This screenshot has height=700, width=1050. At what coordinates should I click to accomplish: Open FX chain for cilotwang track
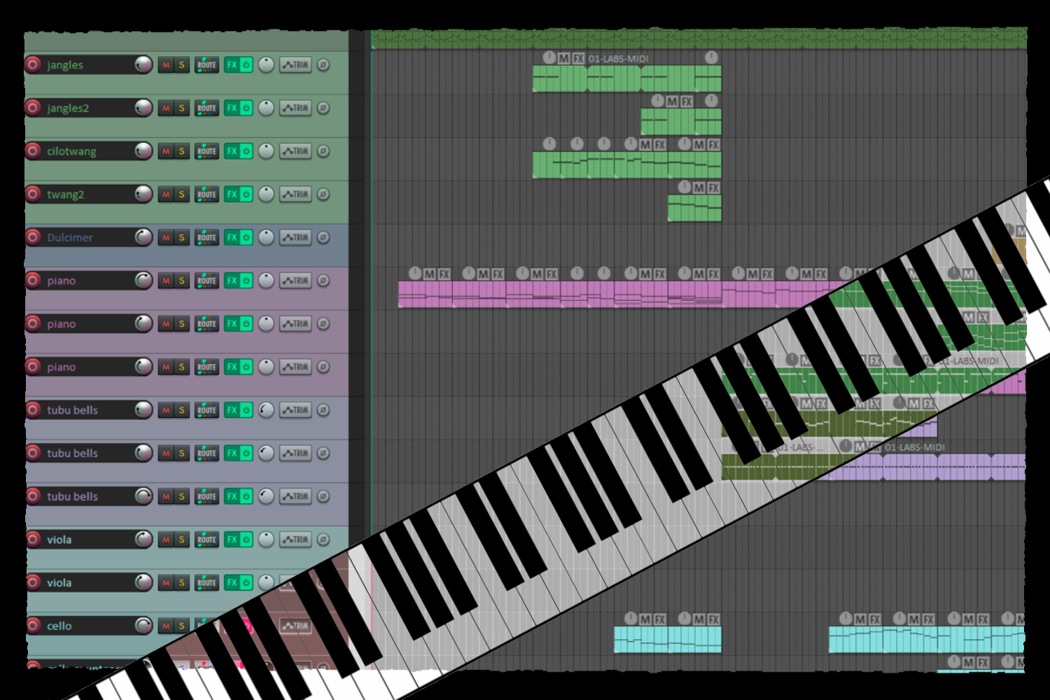coord(231,151)
